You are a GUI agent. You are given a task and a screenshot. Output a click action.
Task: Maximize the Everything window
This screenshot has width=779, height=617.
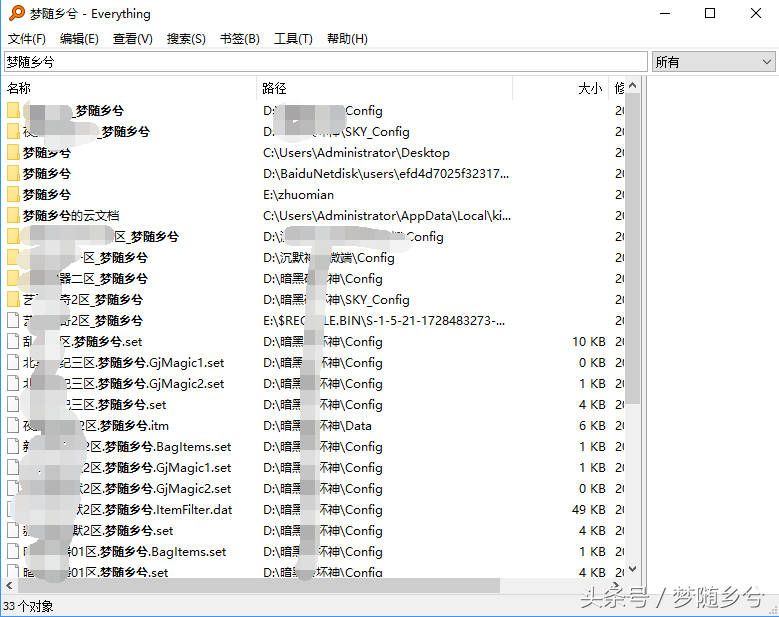[710, 13]
